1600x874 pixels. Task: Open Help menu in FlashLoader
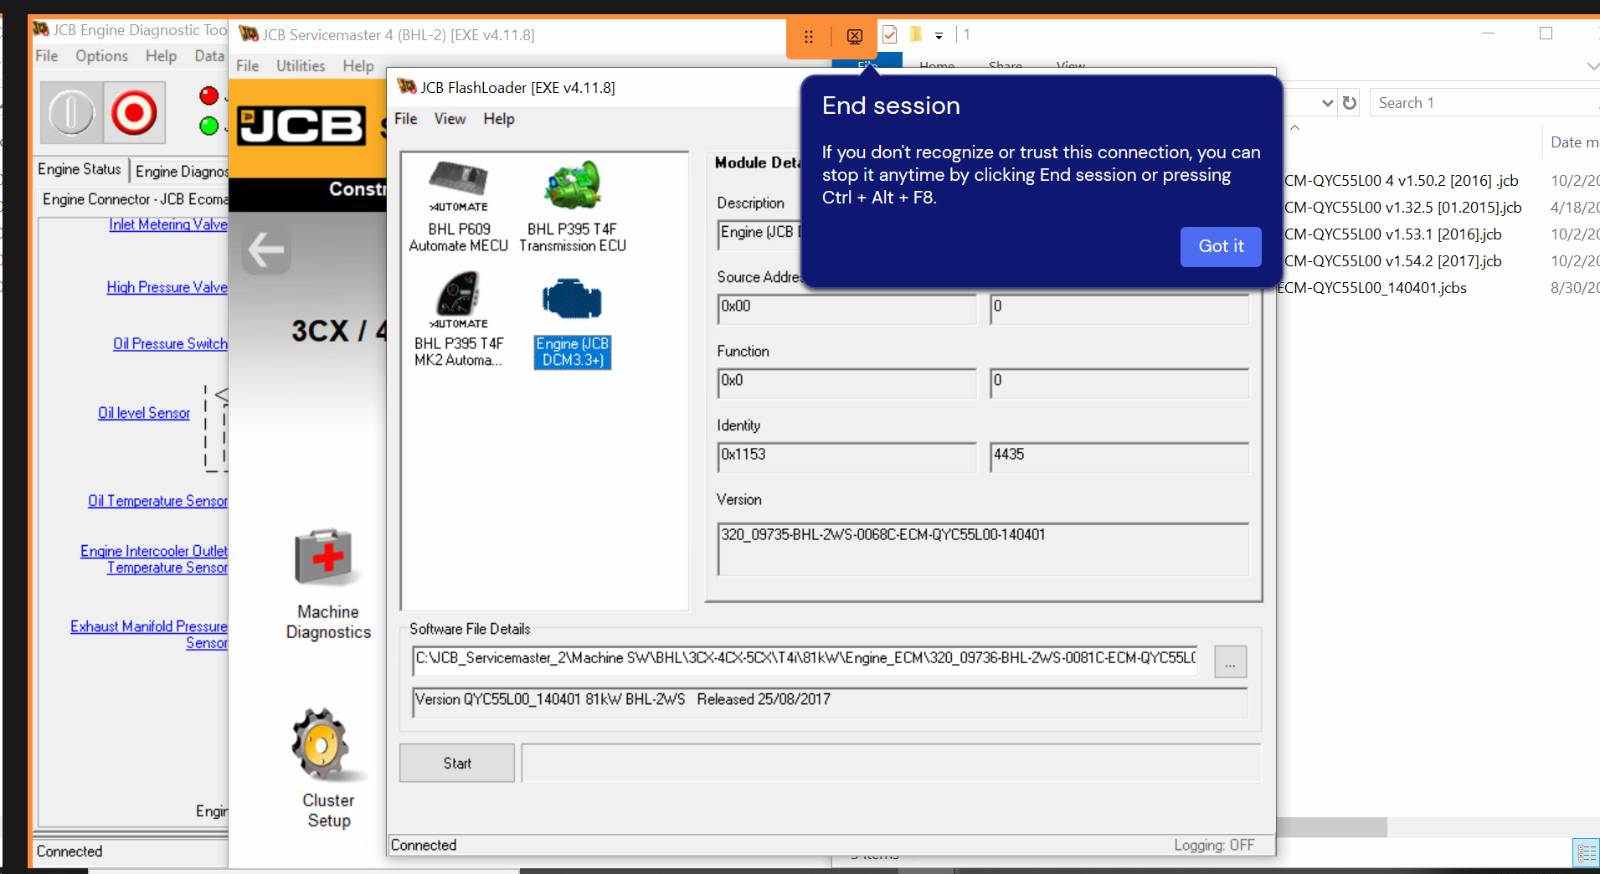tap(499, 119)
